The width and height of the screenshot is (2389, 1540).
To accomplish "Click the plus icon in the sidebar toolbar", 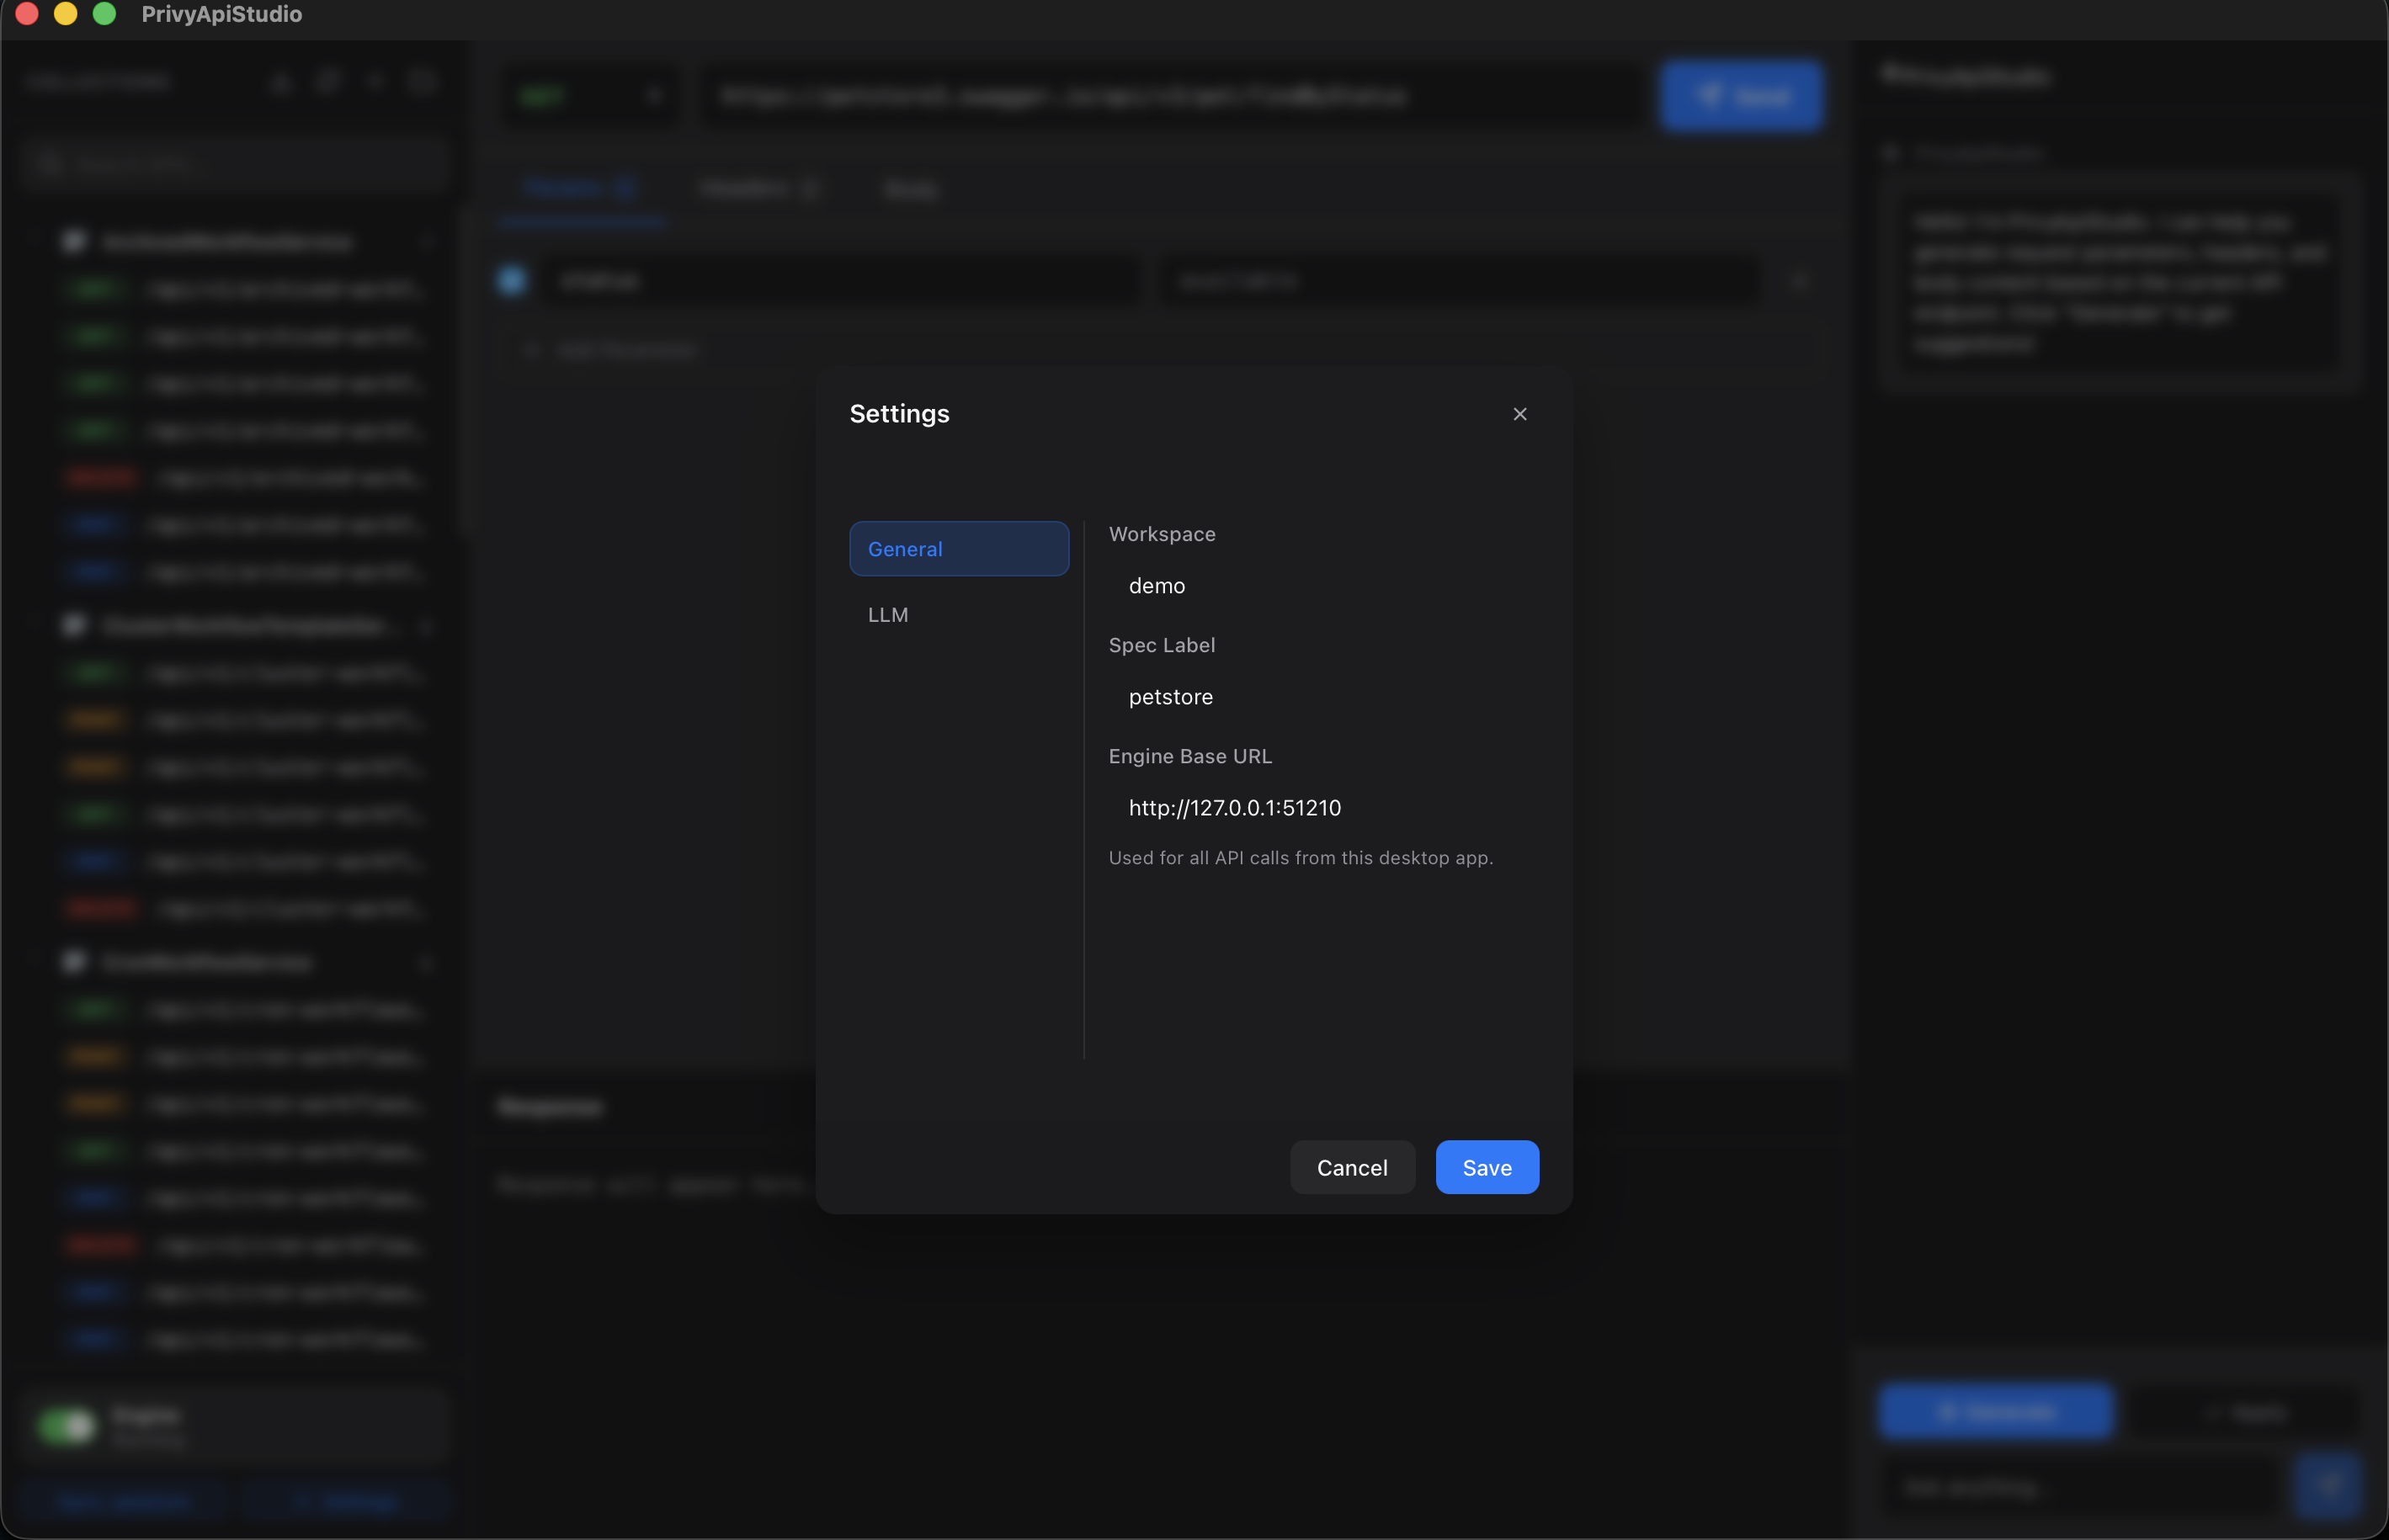I will (x=375, y=82).
